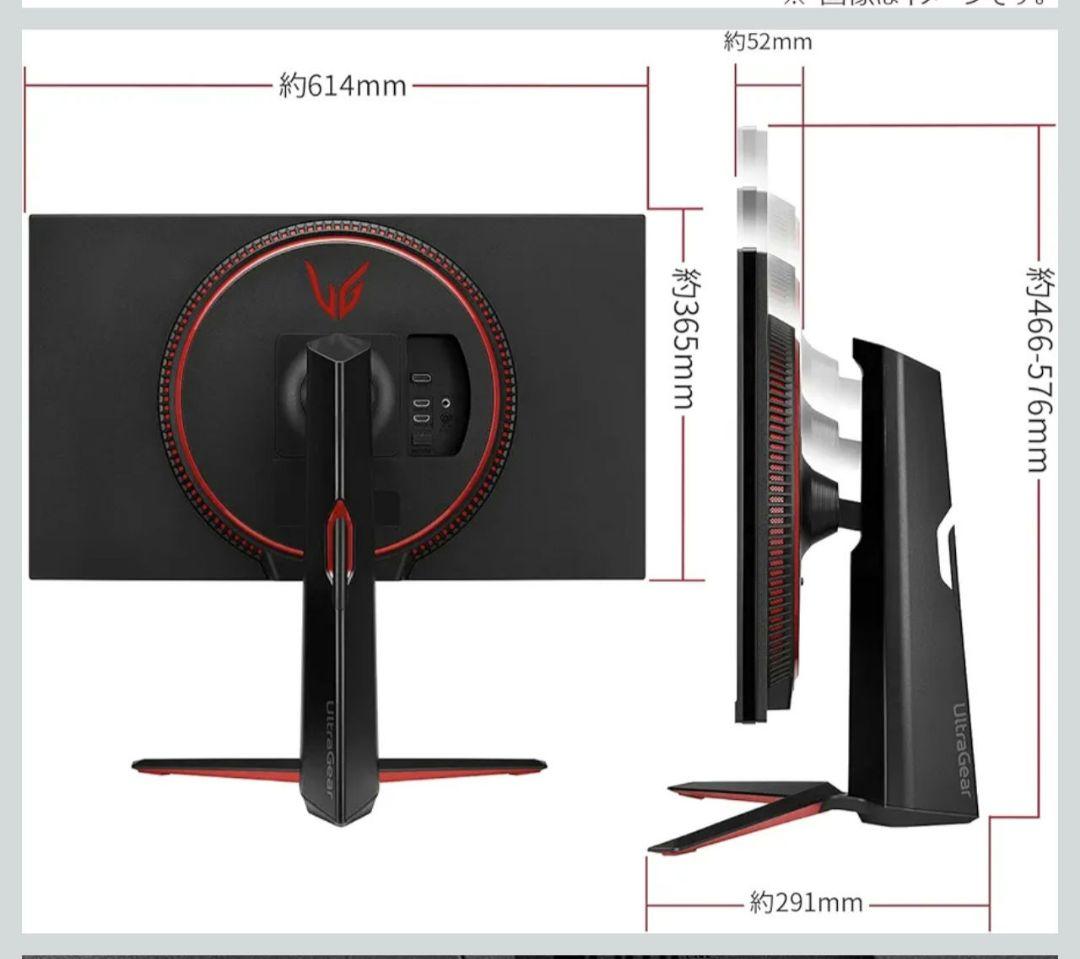
Task: Click the red cable clip on stand neck
Action: (x=340, y=542)
